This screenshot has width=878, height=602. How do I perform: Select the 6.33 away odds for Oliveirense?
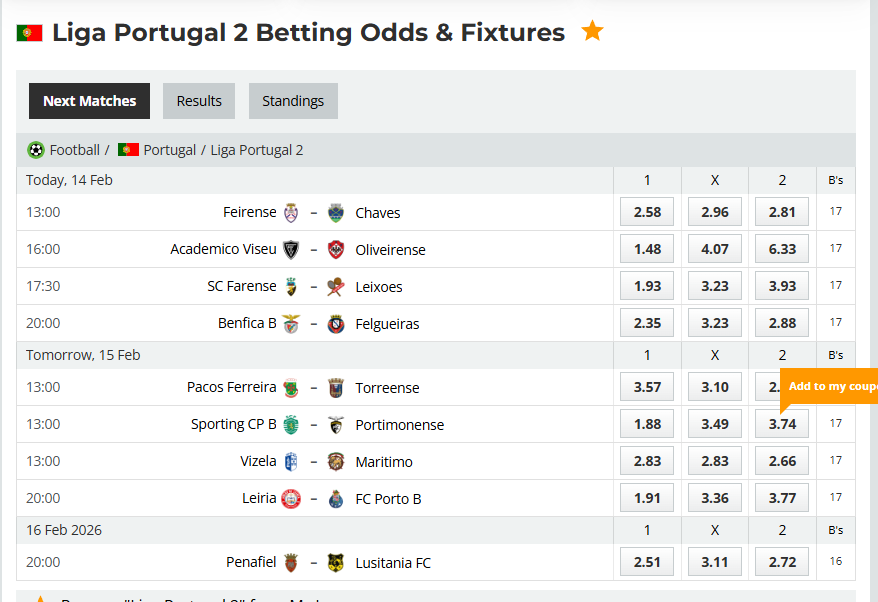781,249
